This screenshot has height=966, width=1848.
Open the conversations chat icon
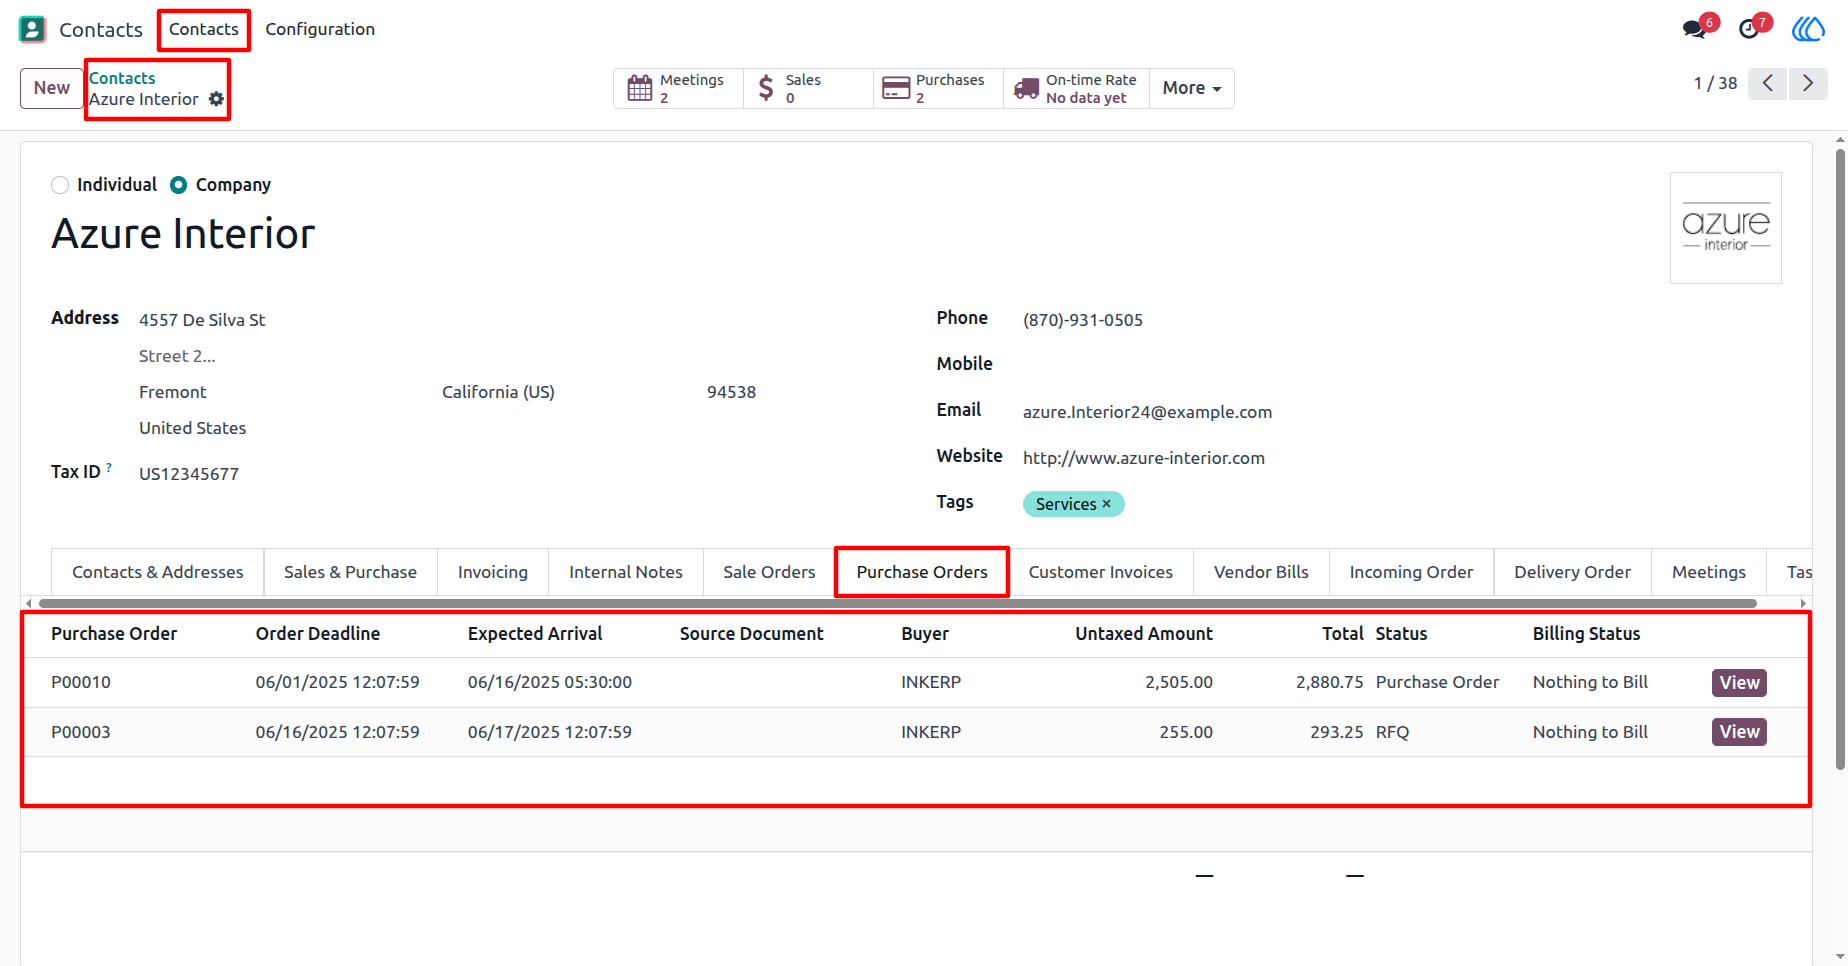[x=1695, y=29]
